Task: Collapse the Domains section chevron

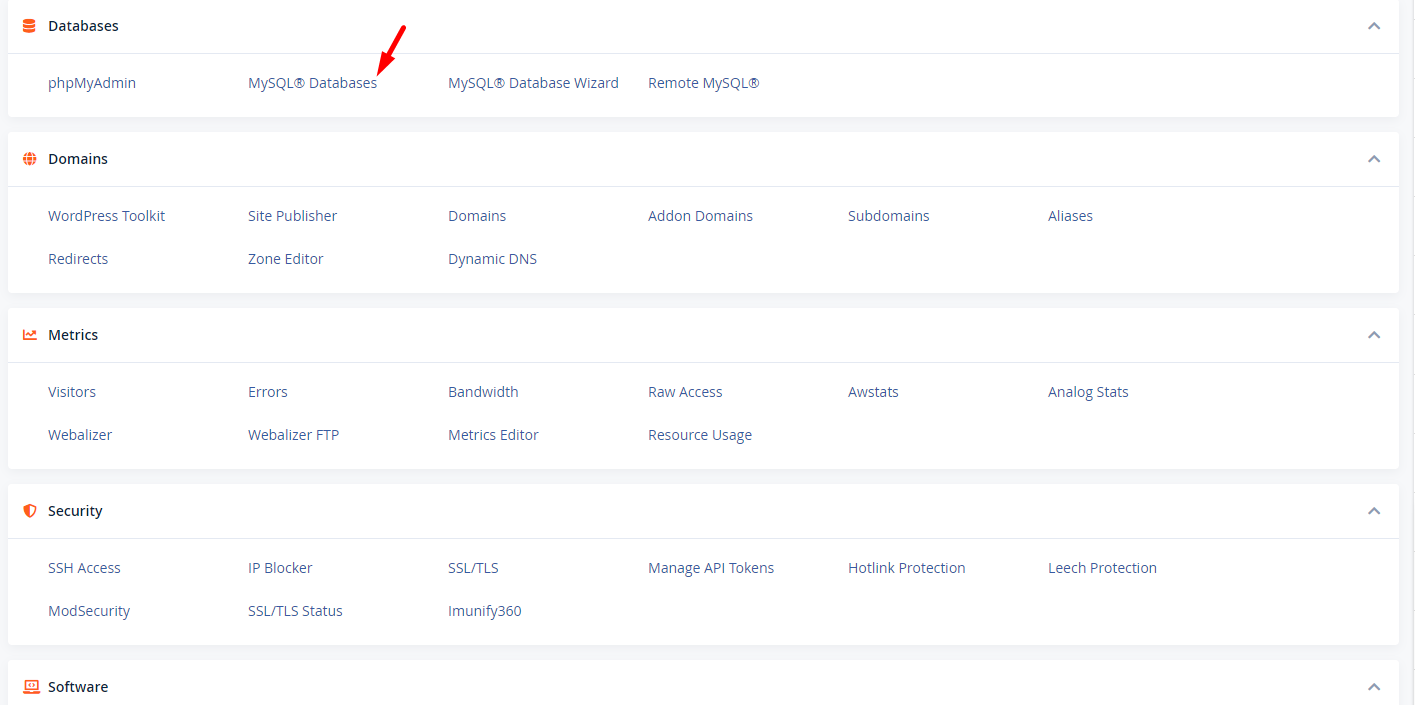Action: coord(1374,159)
